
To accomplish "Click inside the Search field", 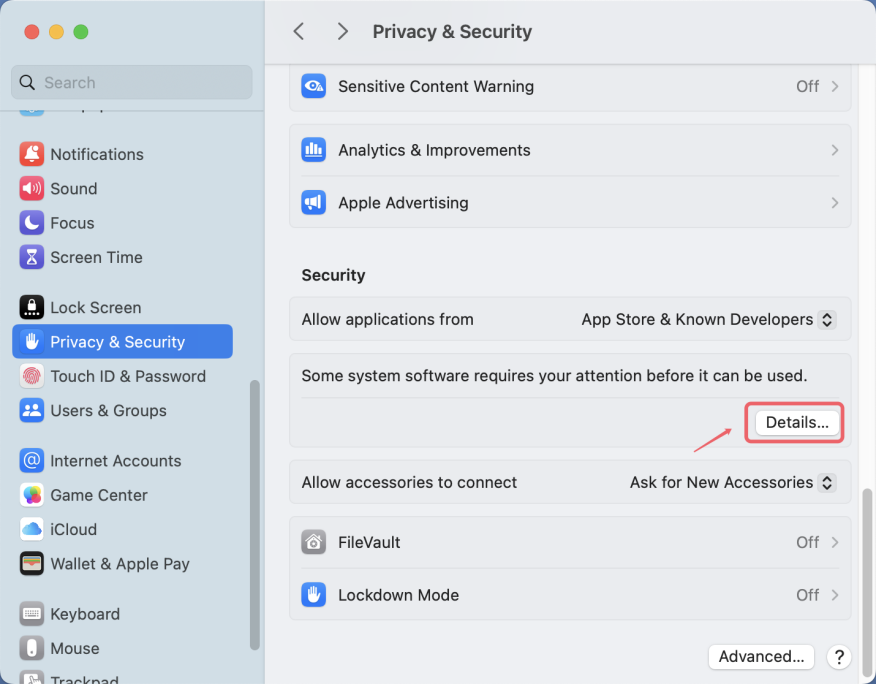I will (x=131, y=82).
